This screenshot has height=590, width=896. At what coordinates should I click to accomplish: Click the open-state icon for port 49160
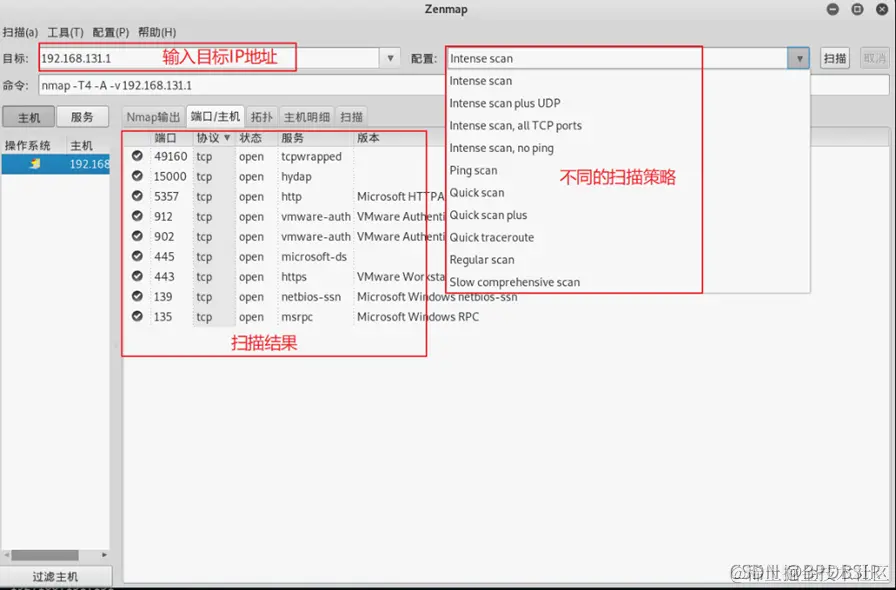[x=137, y=156]
